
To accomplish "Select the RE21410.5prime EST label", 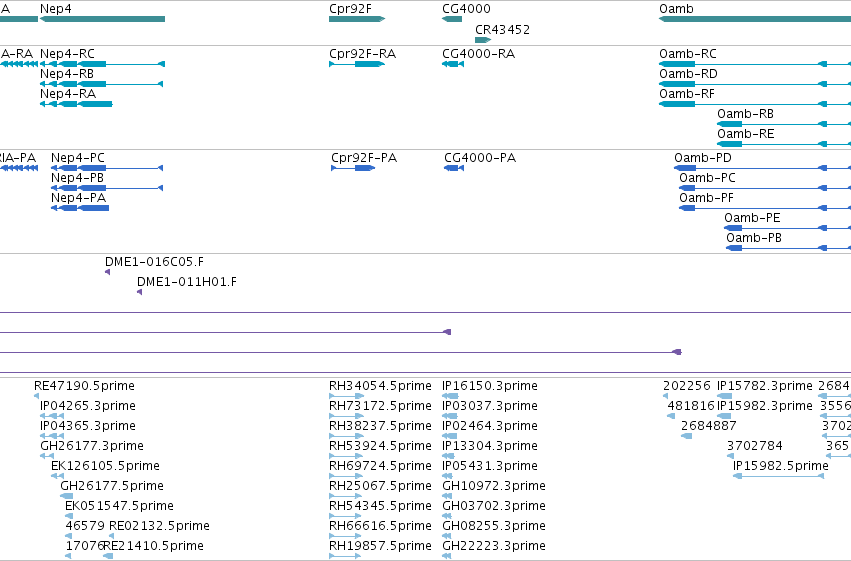I will tap(153, 546).
